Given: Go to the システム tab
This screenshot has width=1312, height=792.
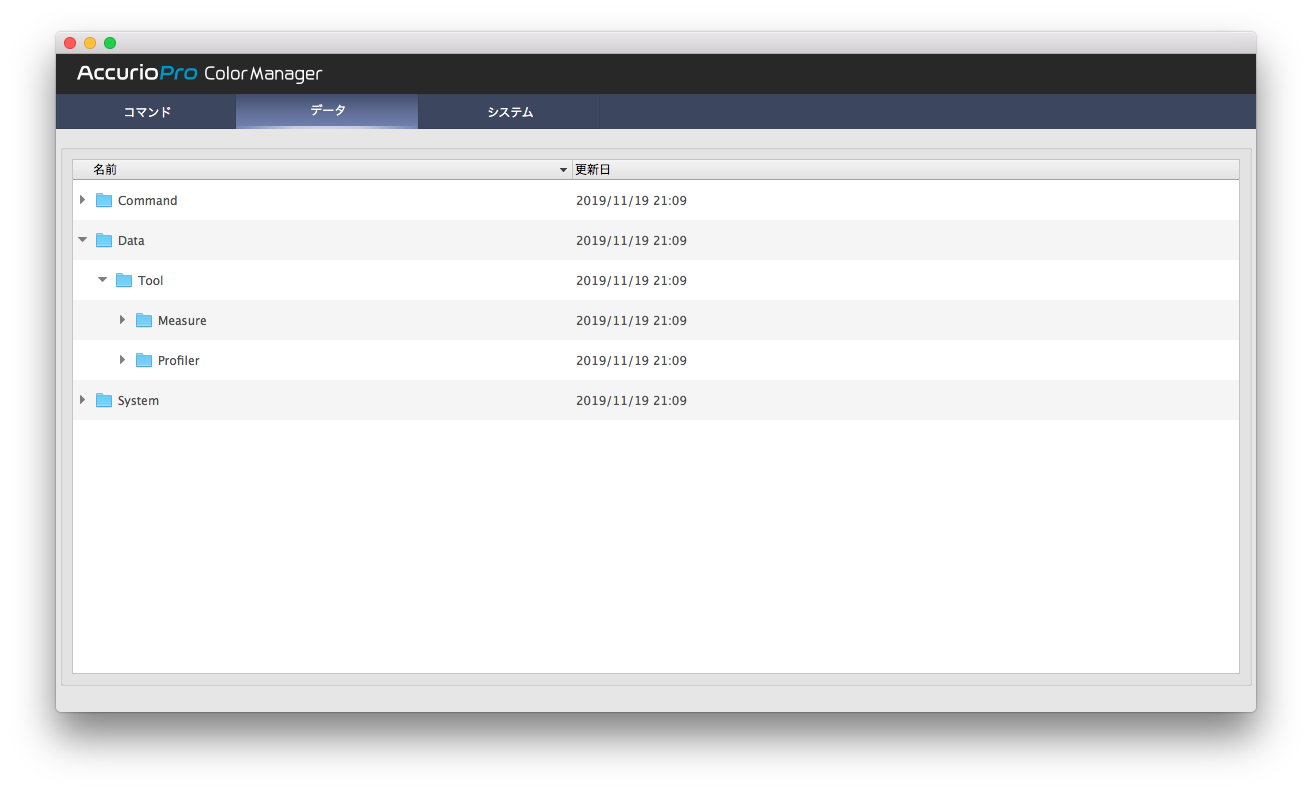Looking at the screenshot, I should pyautogui.click(x=509, y=112).
